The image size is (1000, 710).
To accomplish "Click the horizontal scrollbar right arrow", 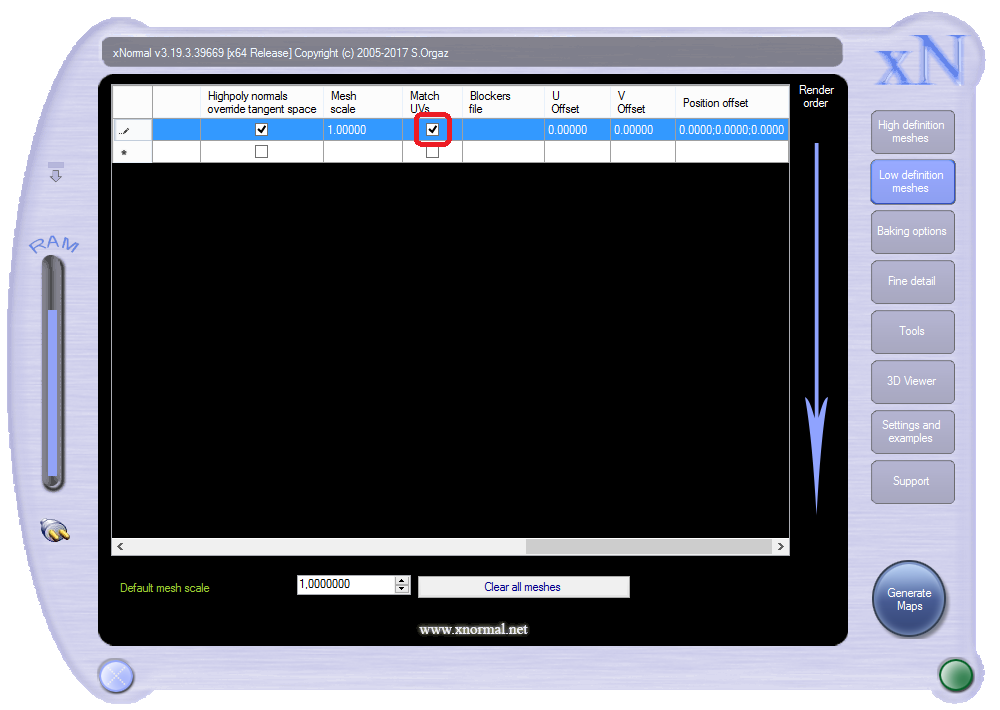I will pyautogui.click(x=780, y=547).
